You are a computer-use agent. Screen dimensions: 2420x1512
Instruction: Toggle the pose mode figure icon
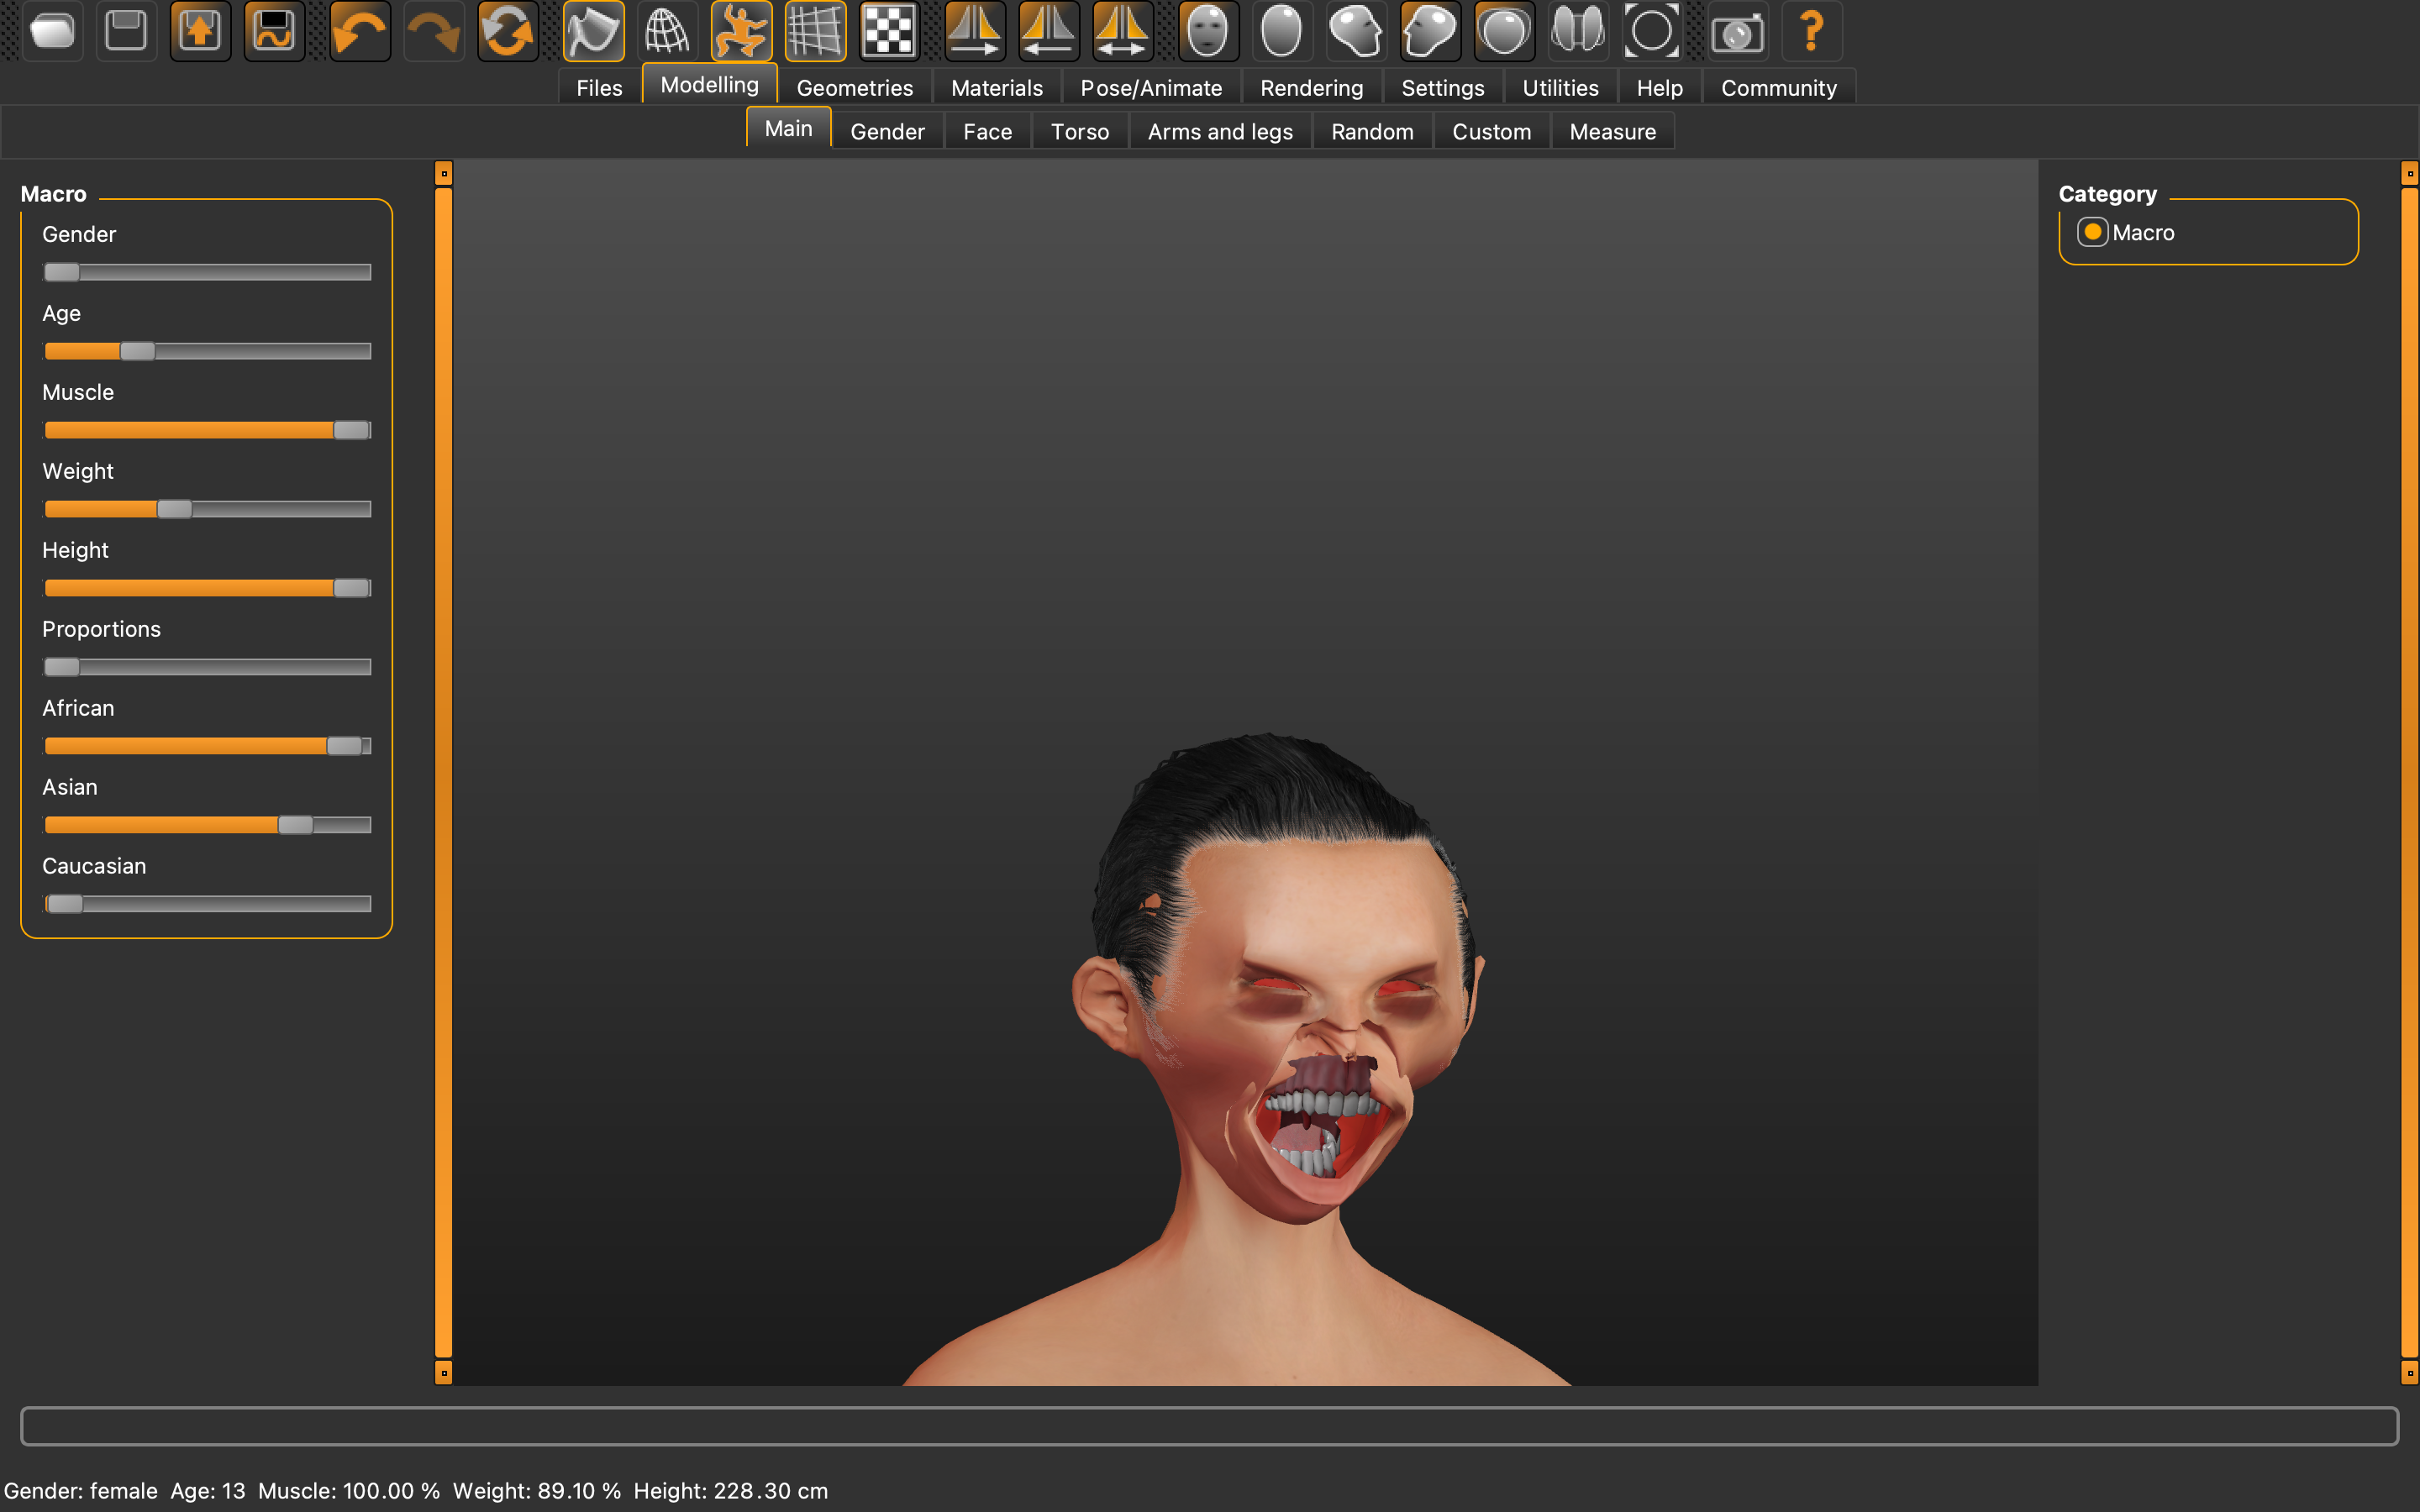[741, 31]
